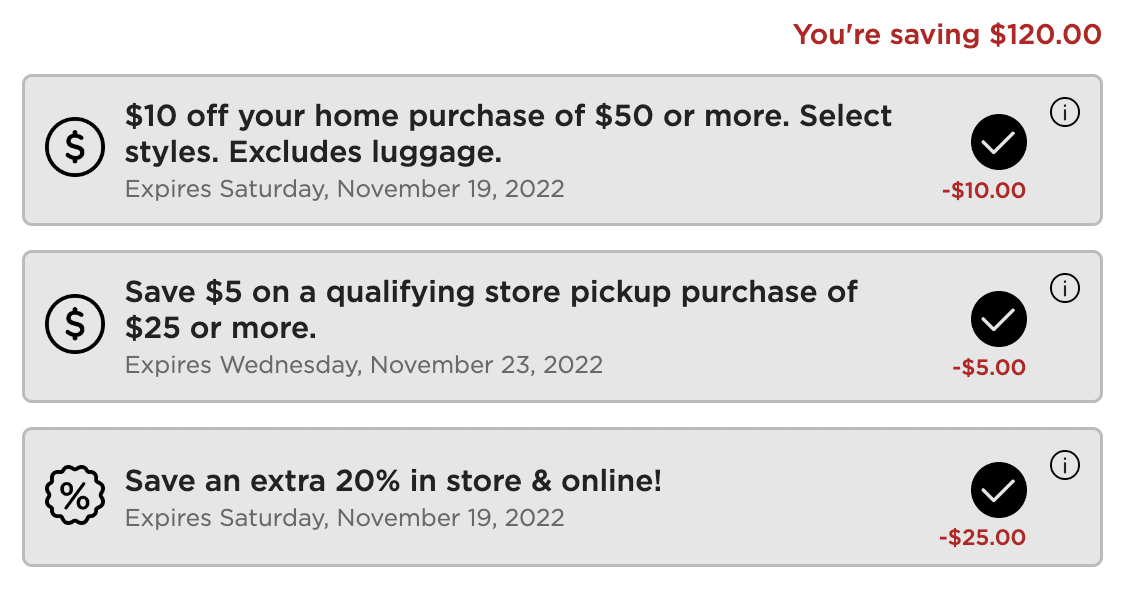Open info details for the $10 home purchase coupon
The height and width of the screenshot is (590, 1134).
(1065, 113)
